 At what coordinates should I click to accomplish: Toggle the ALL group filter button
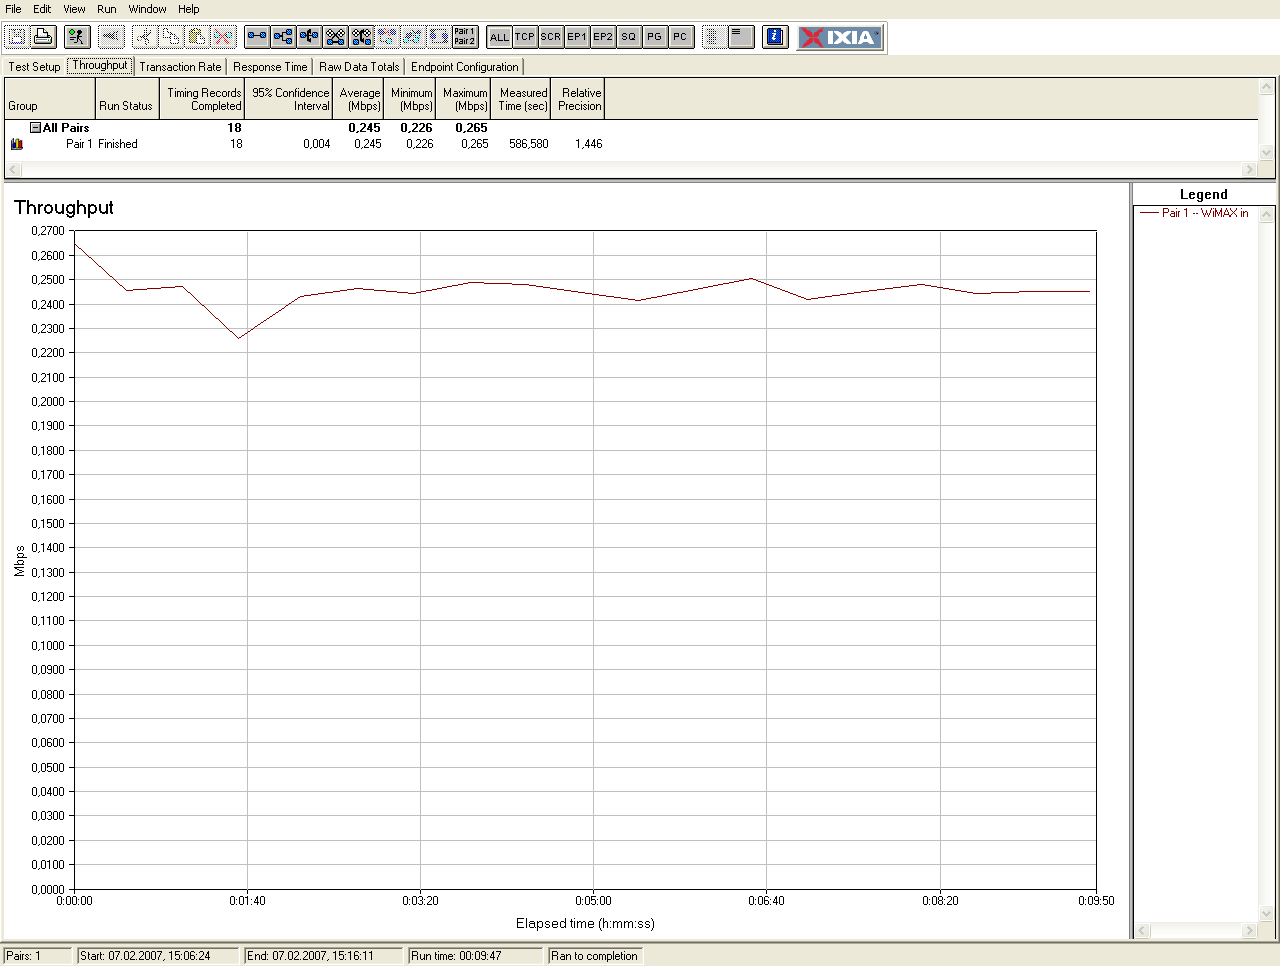pos(499,37)
